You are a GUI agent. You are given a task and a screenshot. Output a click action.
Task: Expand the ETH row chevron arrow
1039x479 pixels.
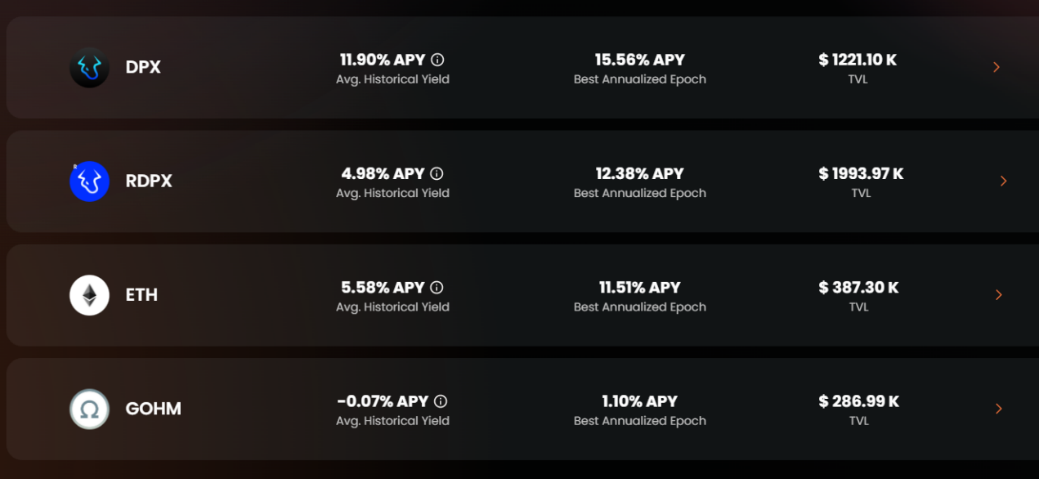pos(999,295)
